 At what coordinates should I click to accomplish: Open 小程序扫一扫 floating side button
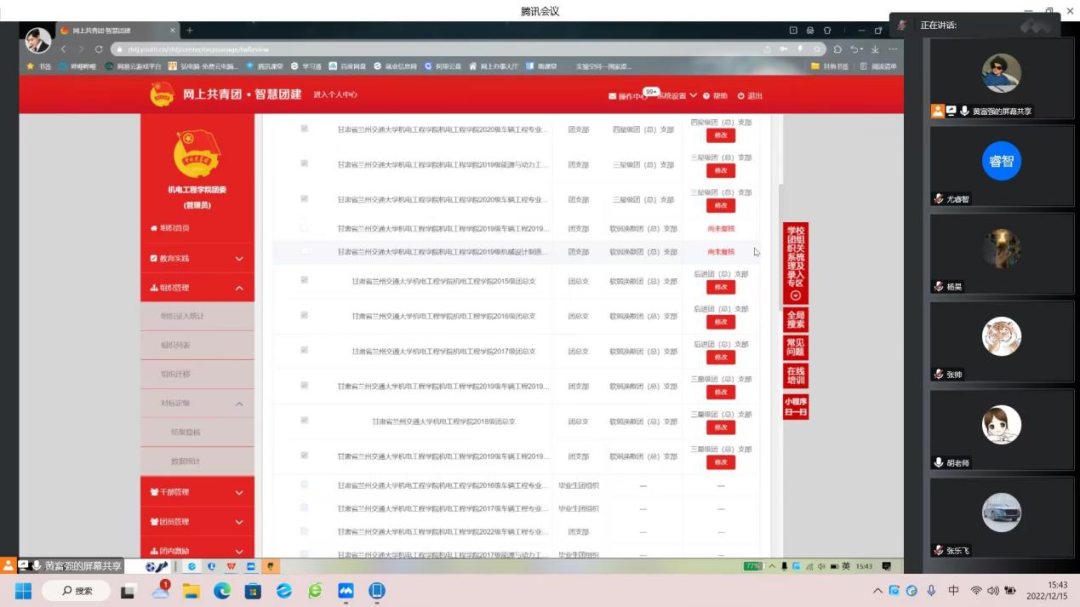point(795,406)
